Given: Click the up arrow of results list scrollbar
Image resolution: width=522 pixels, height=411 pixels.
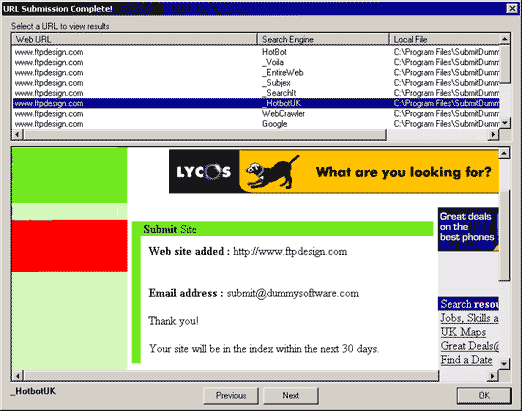Looking at the screenshot, I should point(505,39).
